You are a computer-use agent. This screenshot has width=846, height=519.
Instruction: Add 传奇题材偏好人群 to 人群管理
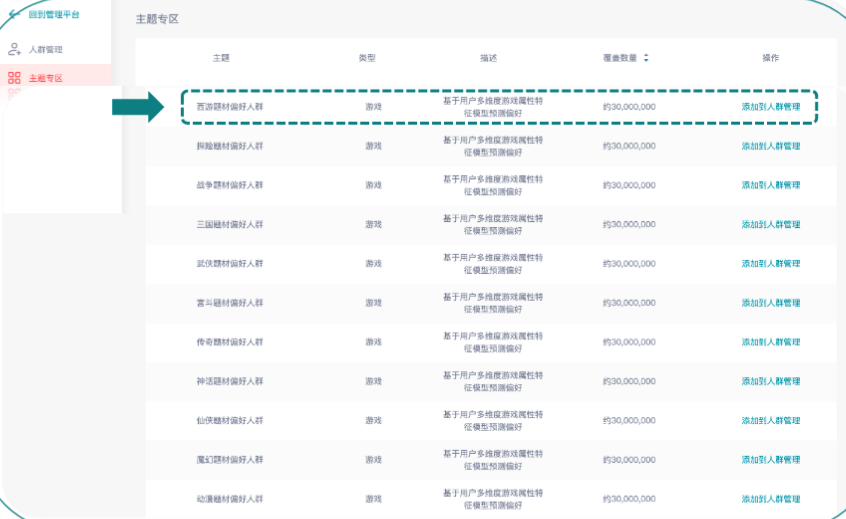pos(770,342)
